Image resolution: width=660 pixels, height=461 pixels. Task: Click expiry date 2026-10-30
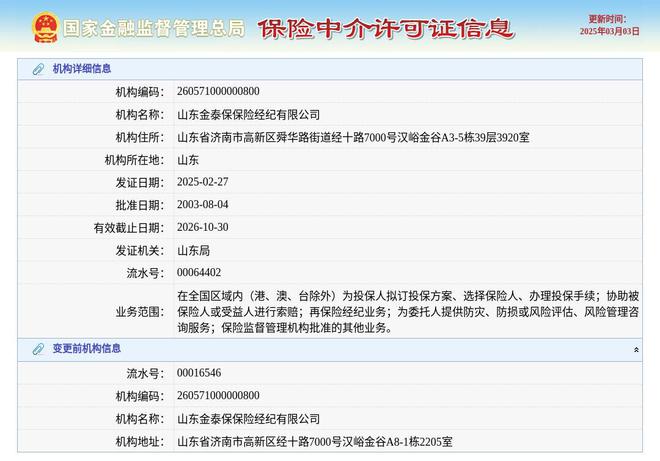point(202,227)
